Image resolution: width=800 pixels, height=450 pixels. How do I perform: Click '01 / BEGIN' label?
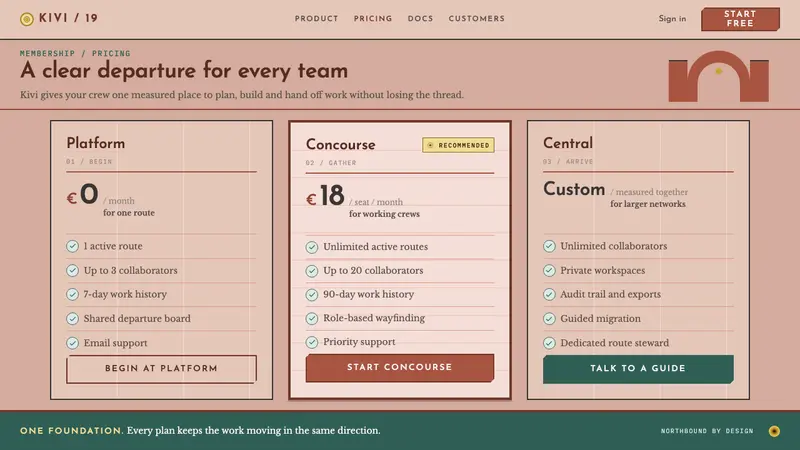click(x=89, y=162)
